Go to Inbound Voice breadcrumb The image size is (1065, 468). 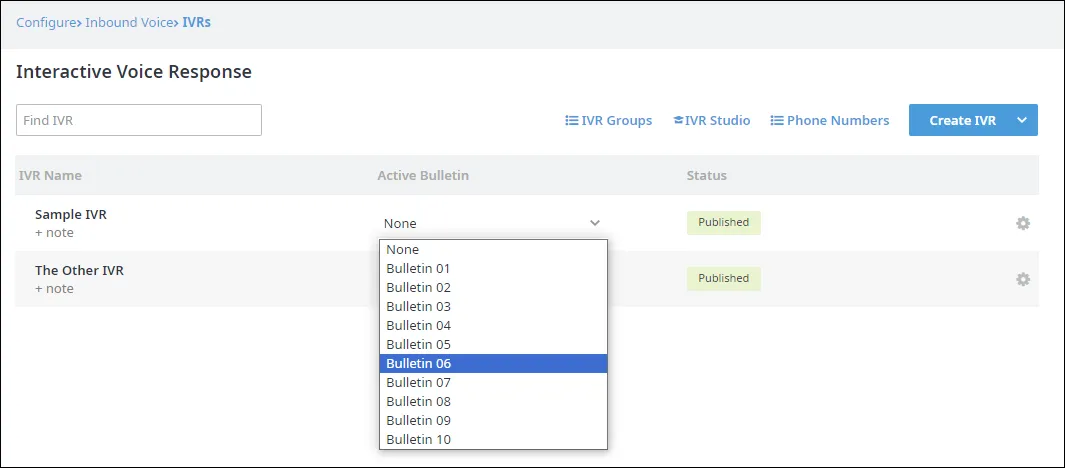pos(129,22)
